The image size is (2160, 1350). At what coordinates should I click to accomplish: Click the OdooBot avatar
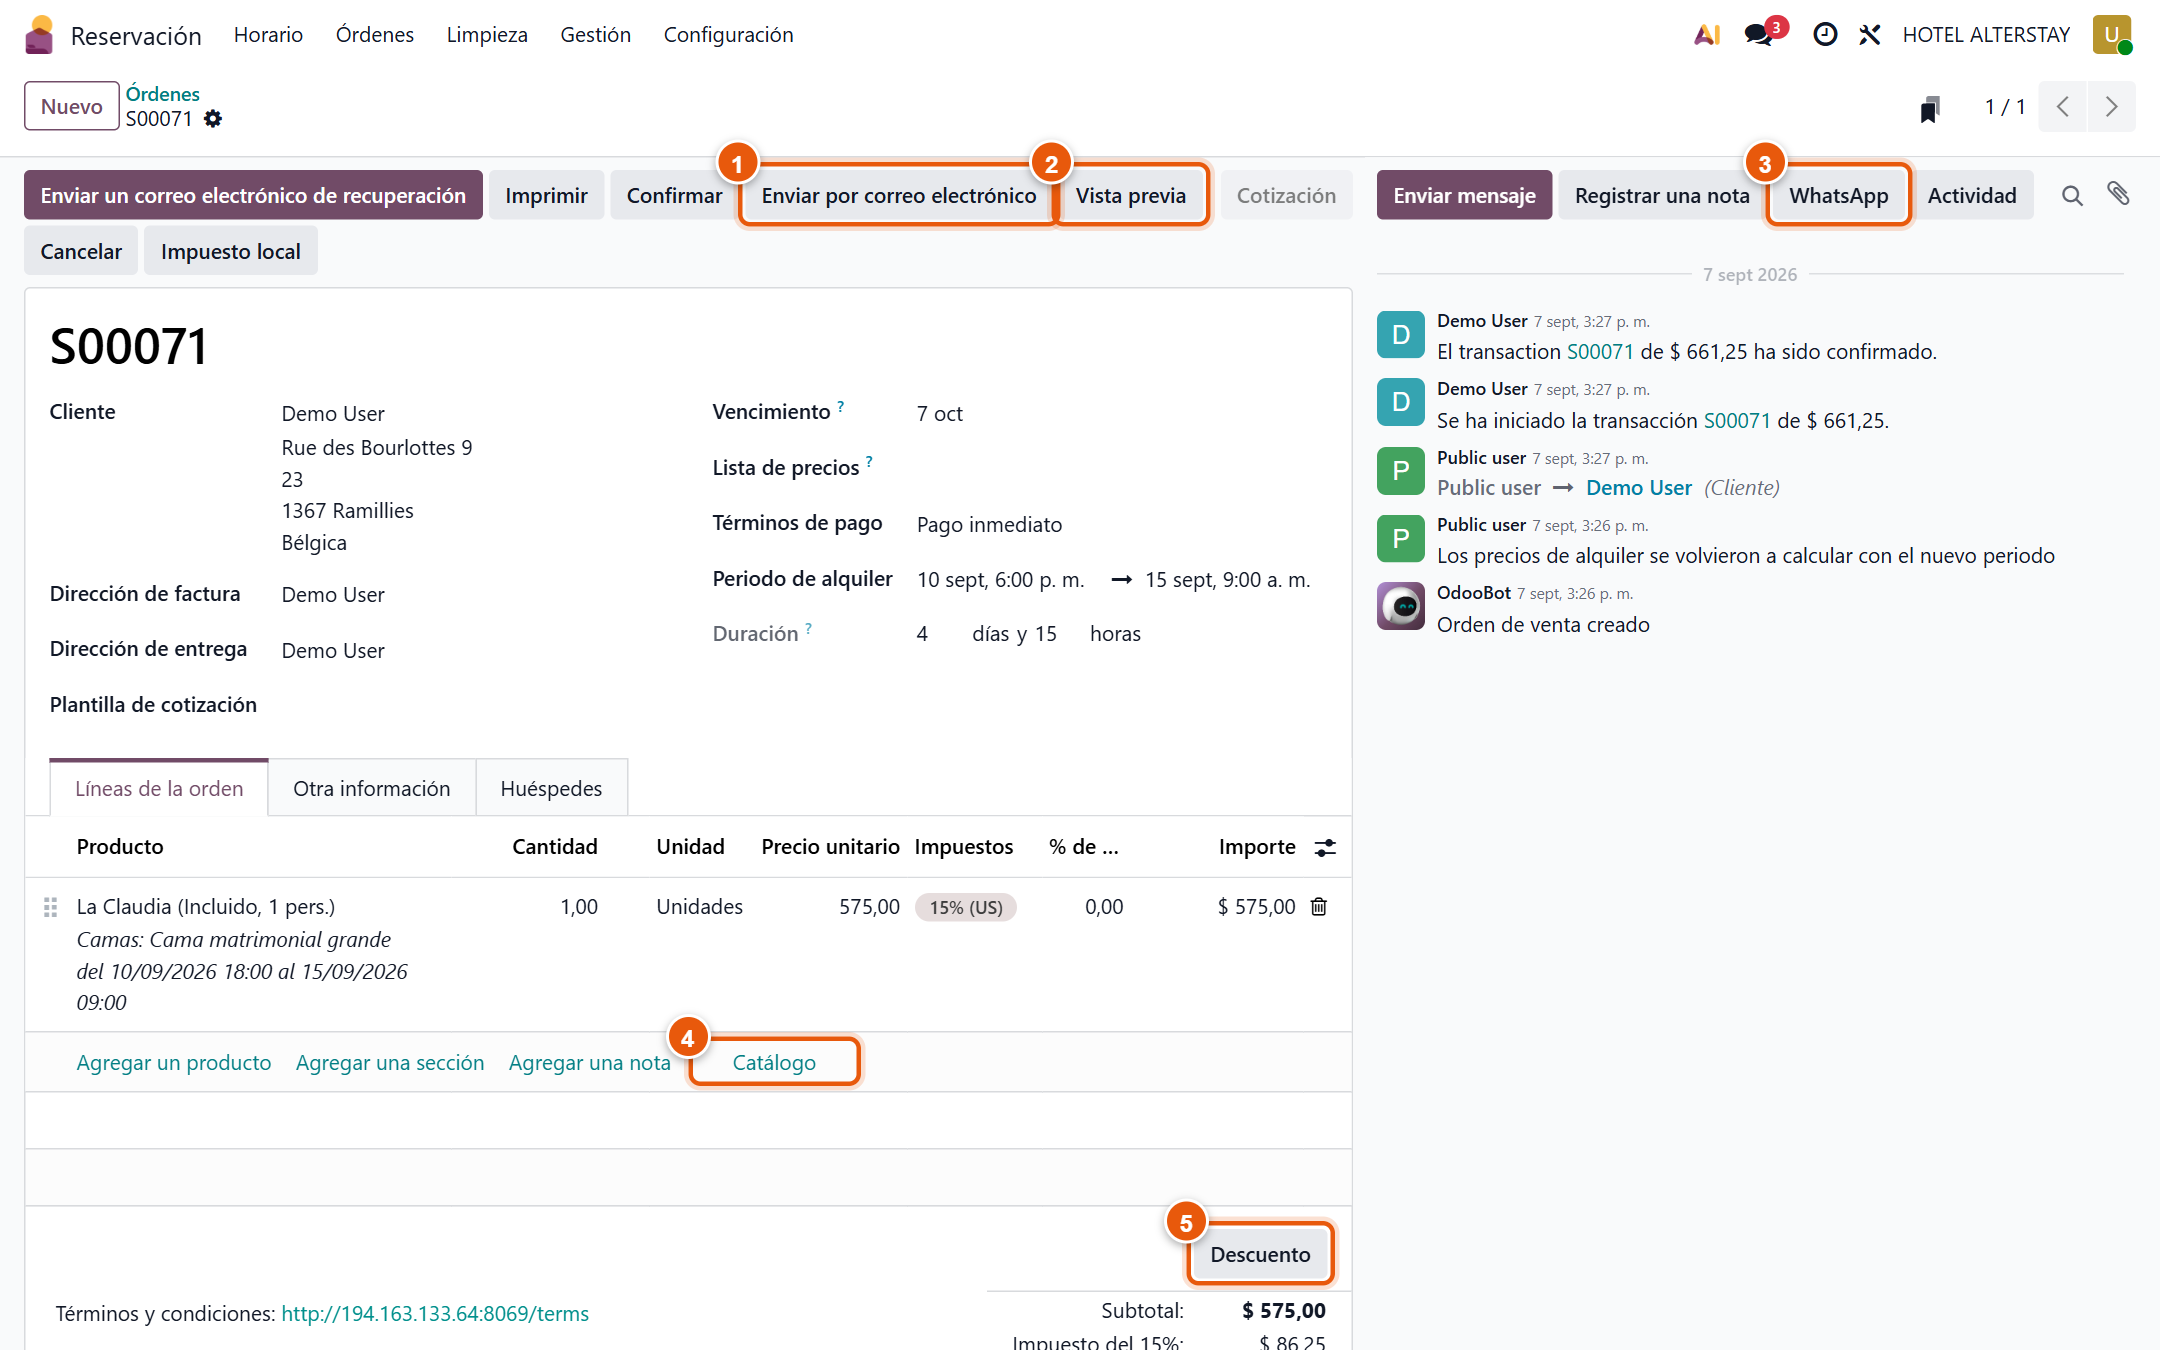coord(1401,606)
